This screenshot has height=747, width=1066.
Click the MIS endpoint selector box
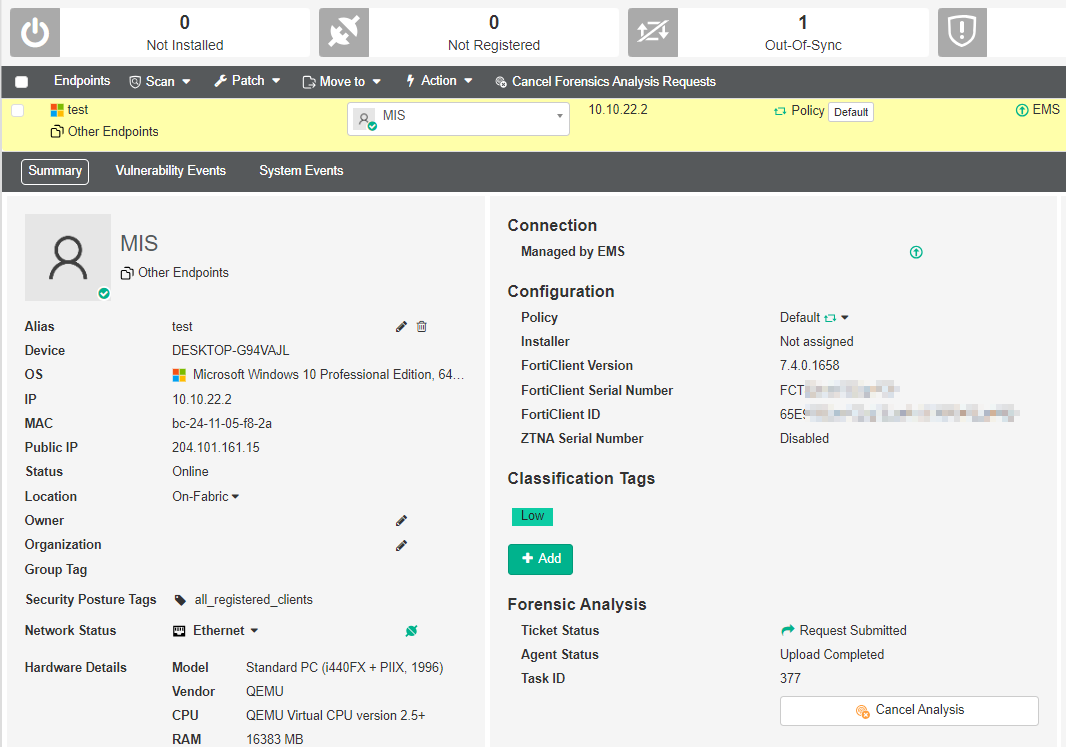pyautogui.click(x=458, y=118)
